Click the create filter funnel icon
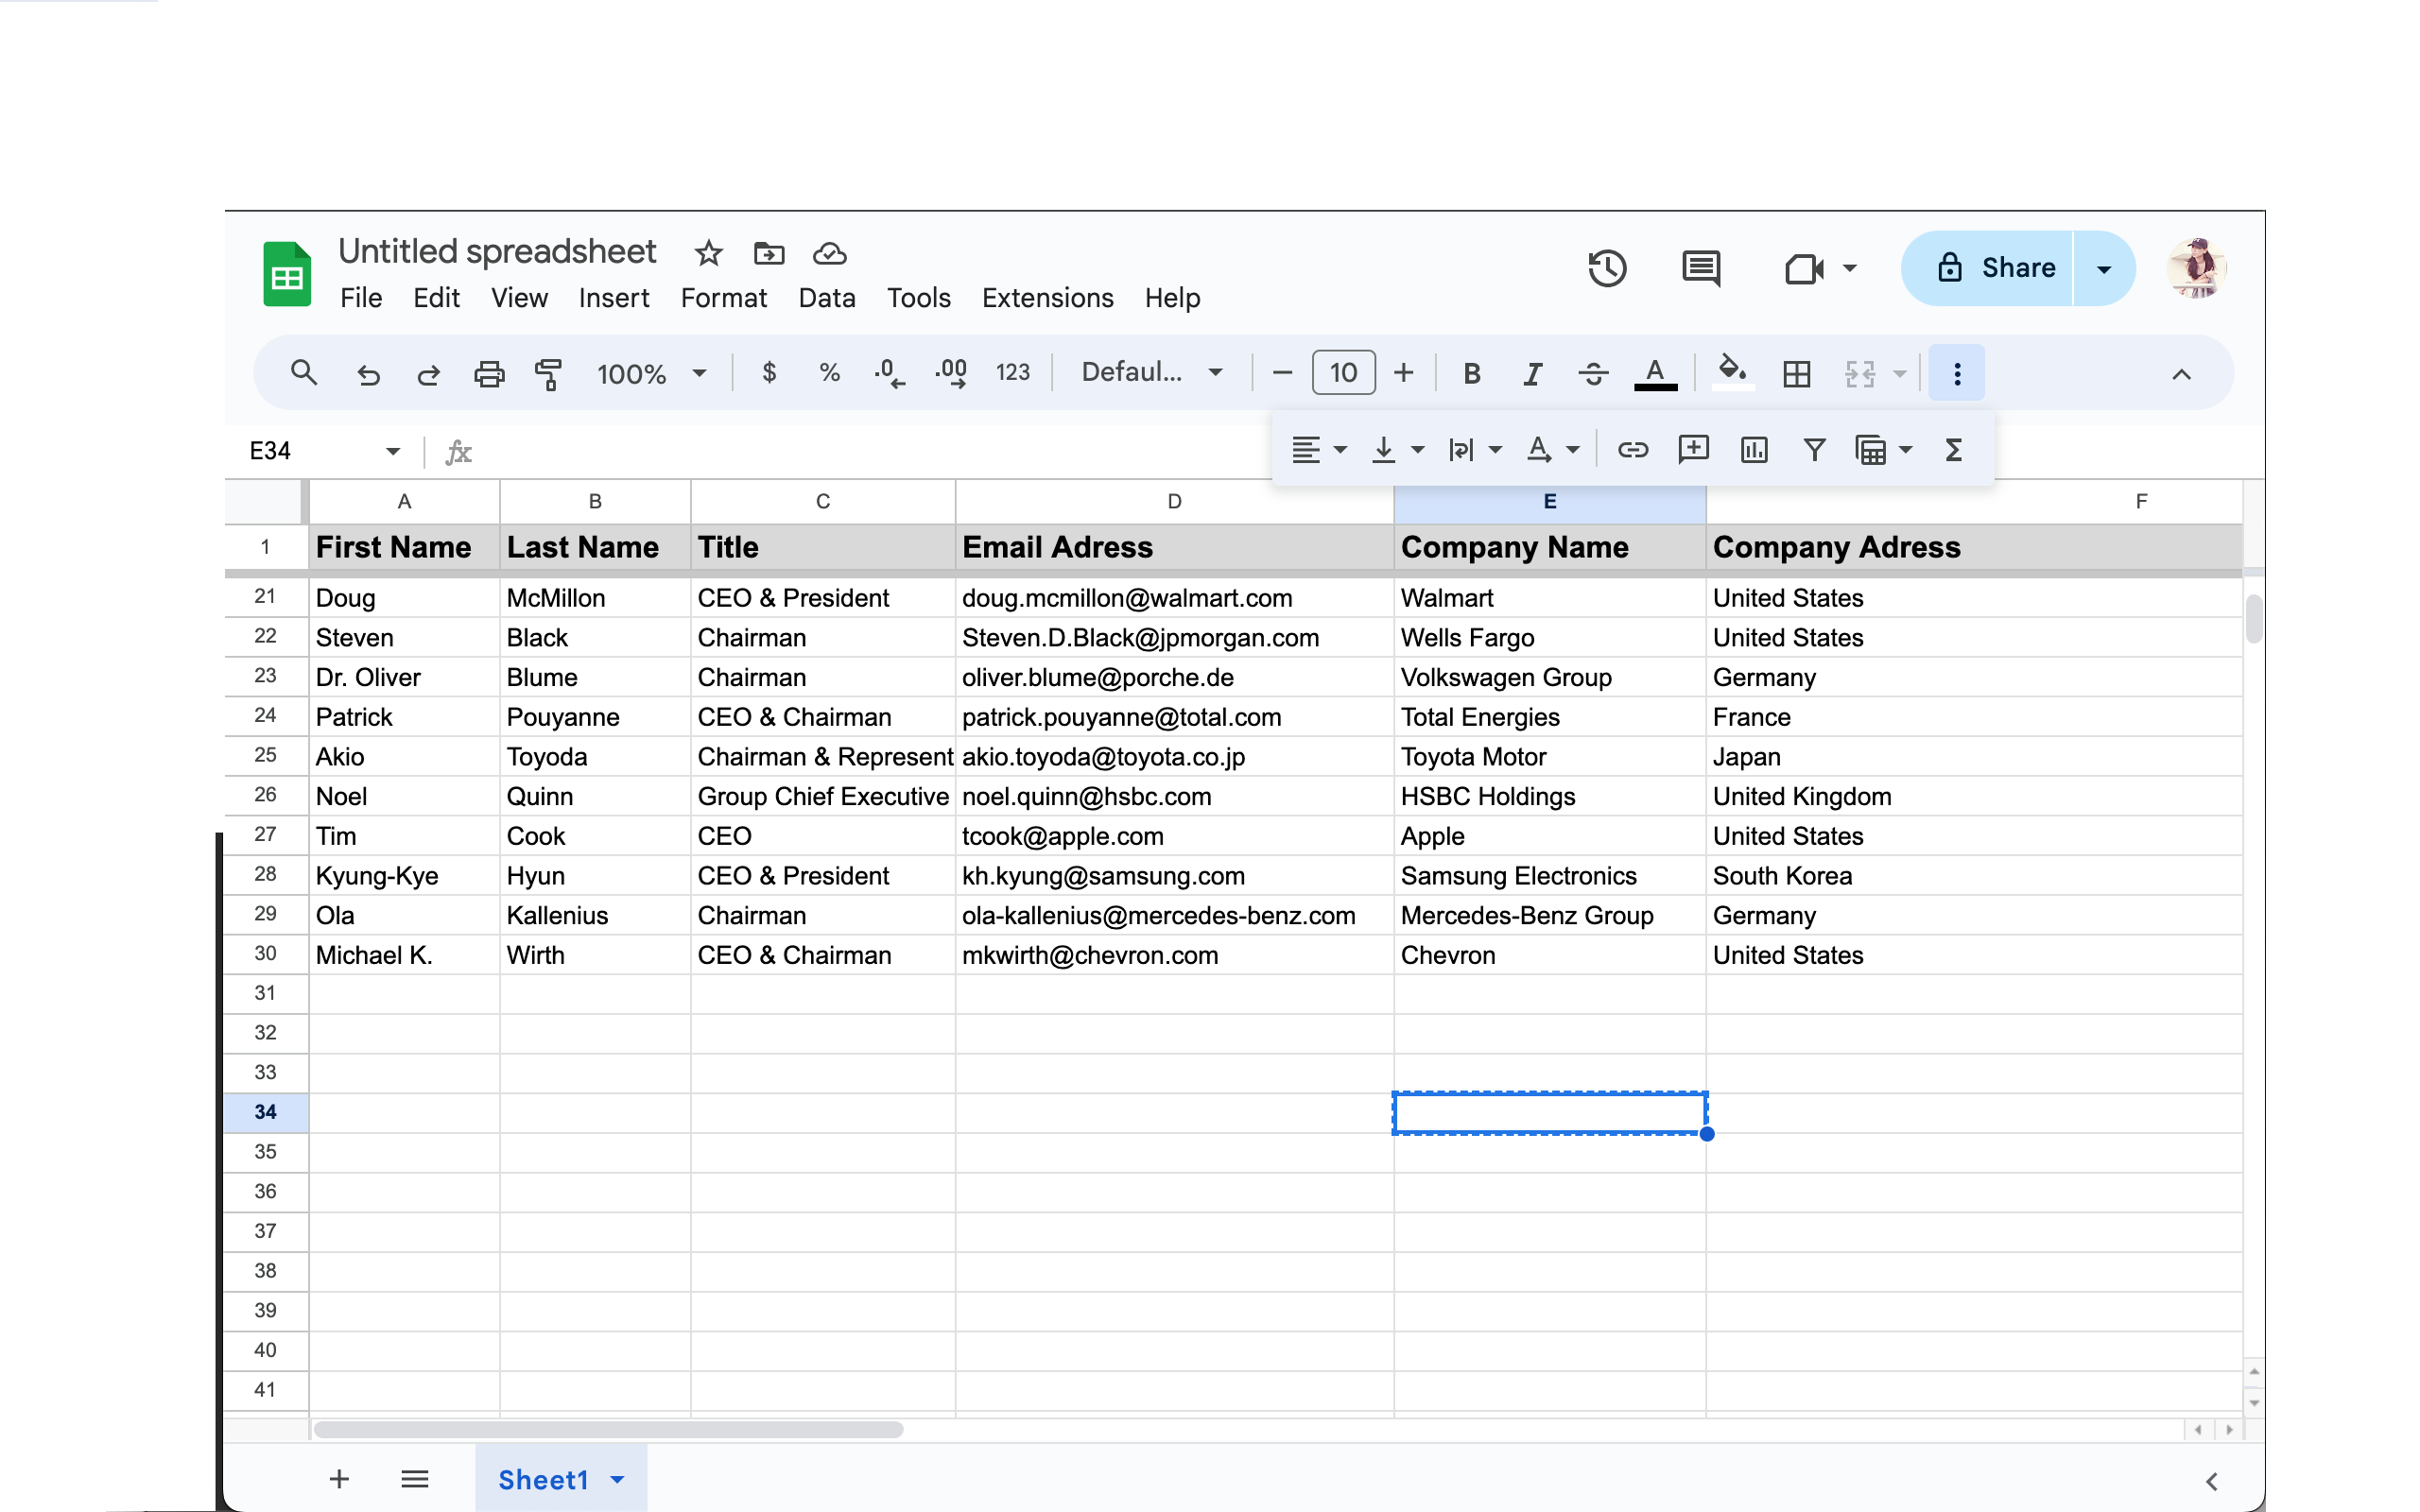This screenshot has height=1512, width=2420. [x=1814, y=450]
